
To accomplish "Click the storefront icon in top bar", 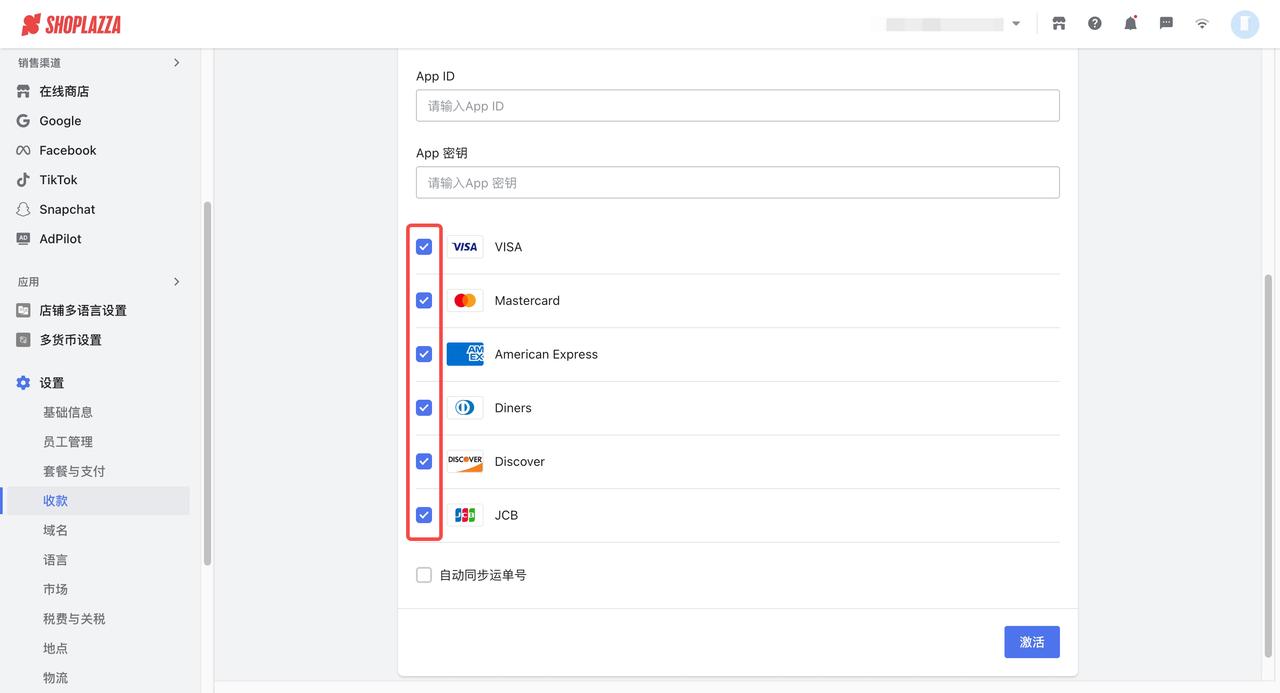I will 1059,24.
